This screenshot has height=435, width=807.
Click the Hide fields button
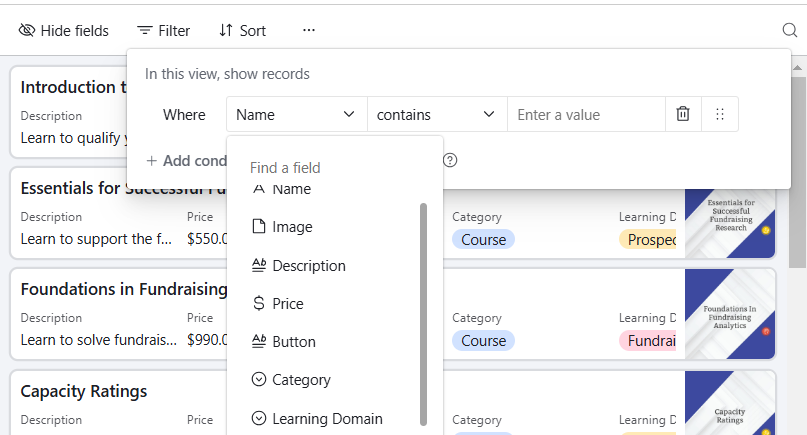64,31
